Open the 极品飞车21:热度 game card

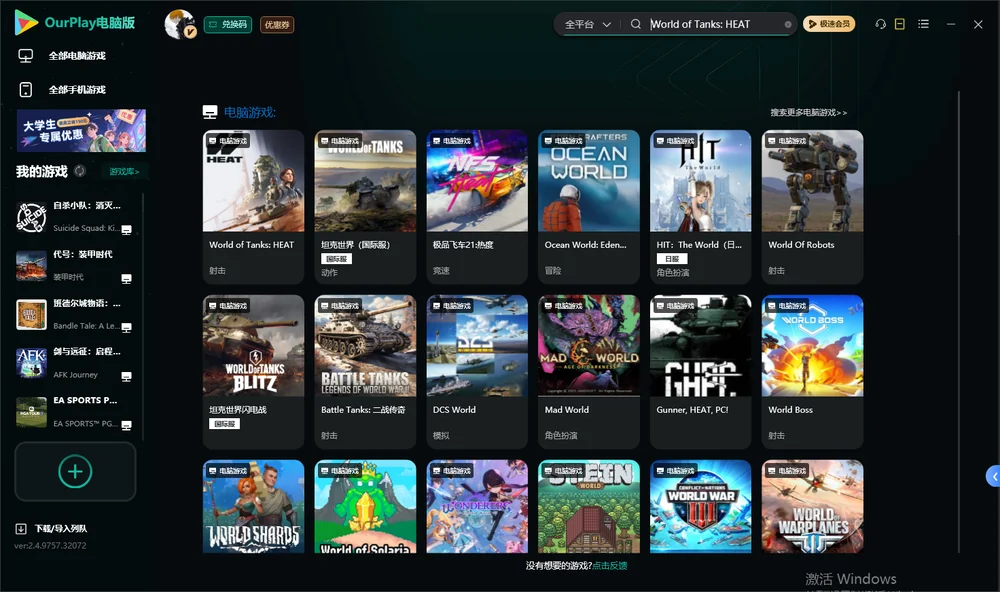coord(477,207)
